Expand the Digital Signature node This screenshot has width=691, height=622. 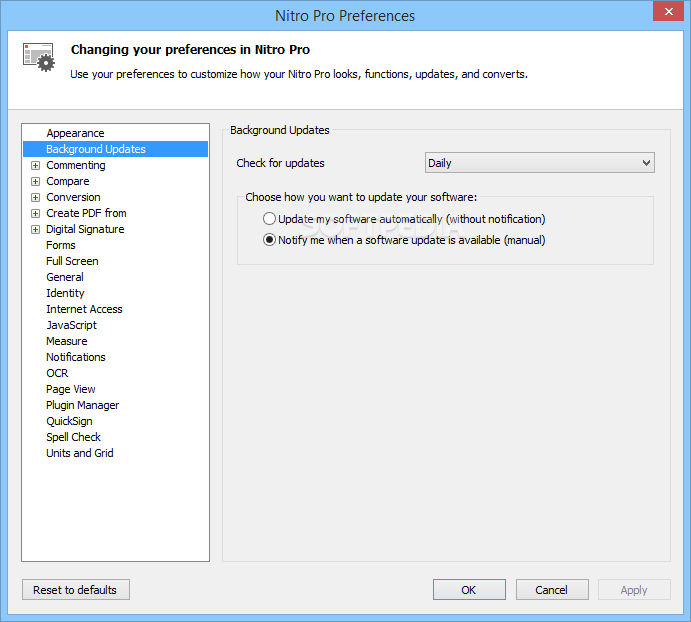pyautogui.click(x=35, y=229)
